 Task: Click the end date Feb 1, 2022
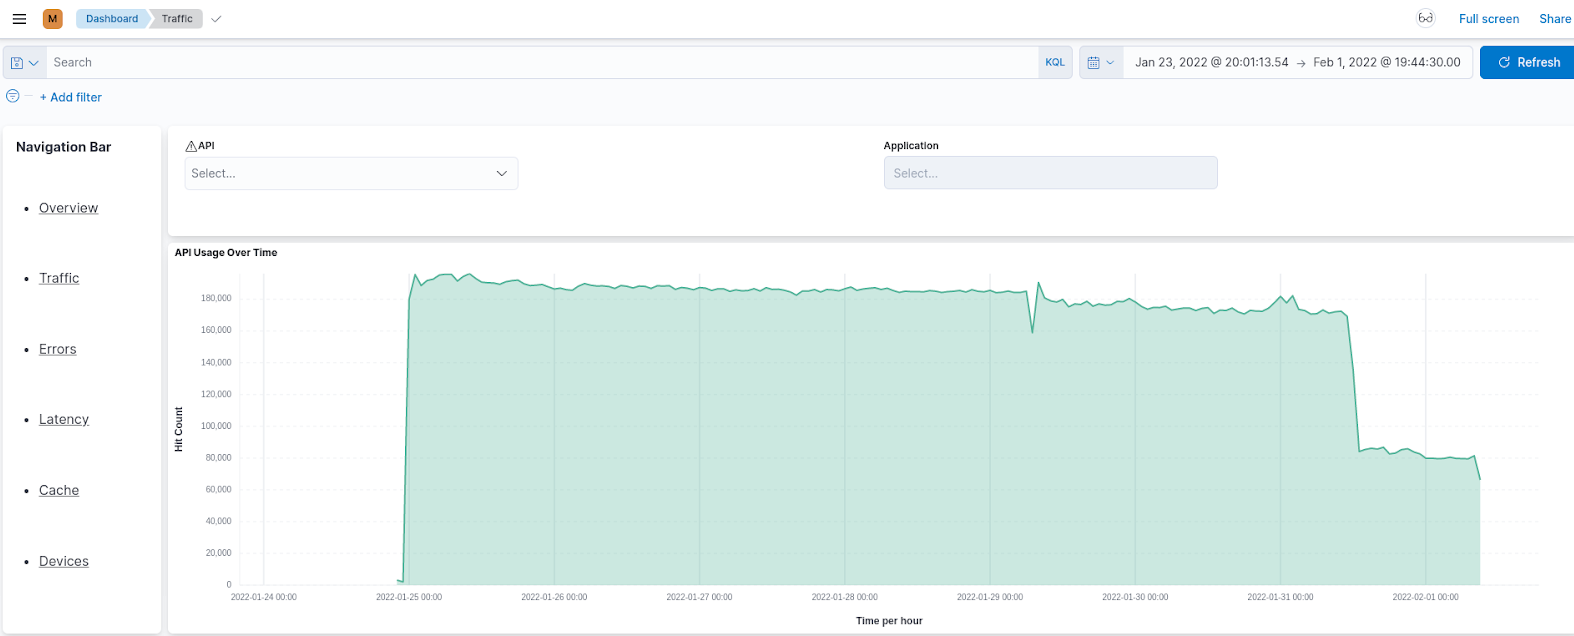pyautogui.click(x=1386, y=62)
